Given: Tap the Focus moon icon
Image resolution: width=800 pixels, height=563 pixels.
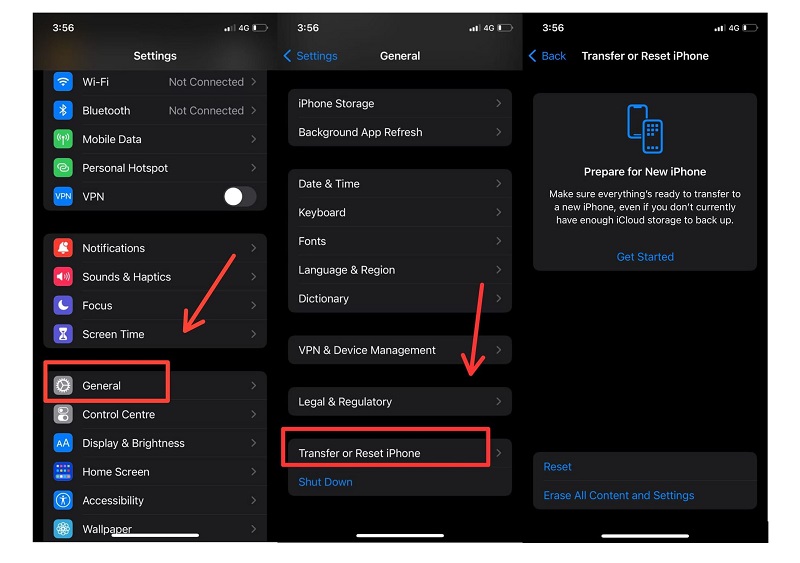Looking at the screenshot, I should pyautogui.click(x=63, y=305).
